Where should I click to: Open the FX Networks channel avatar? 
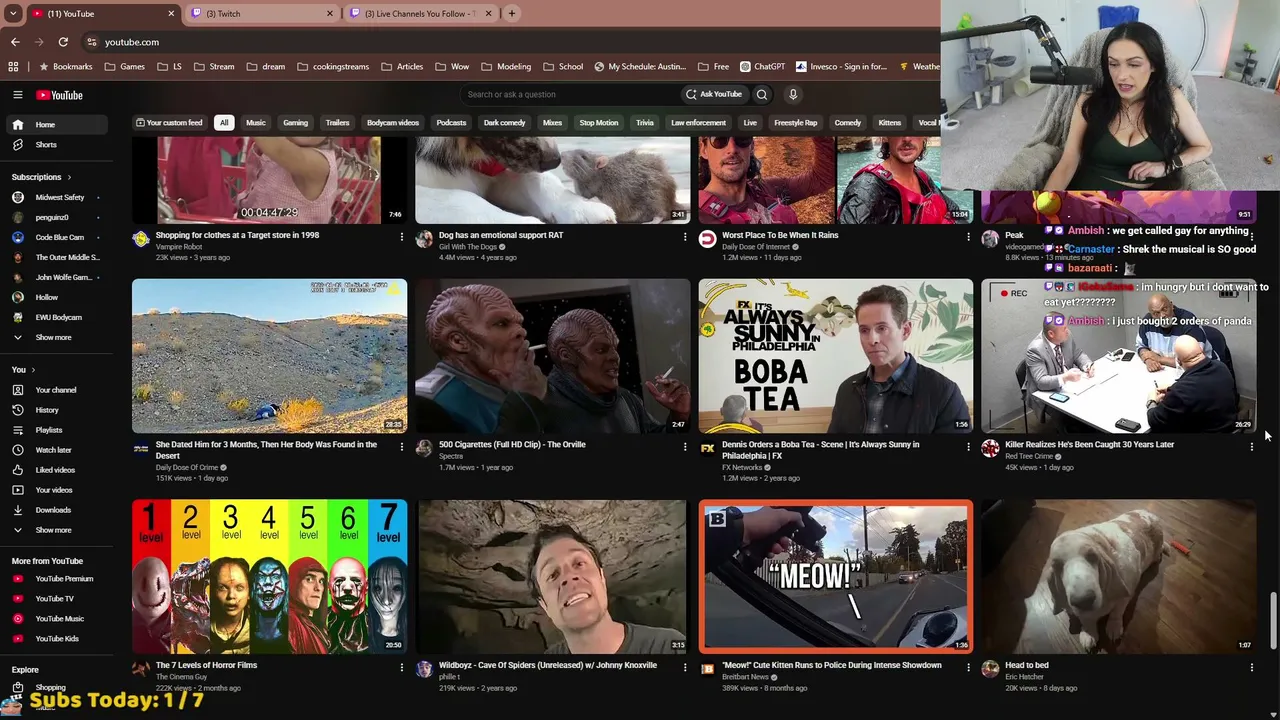point(707,448)
